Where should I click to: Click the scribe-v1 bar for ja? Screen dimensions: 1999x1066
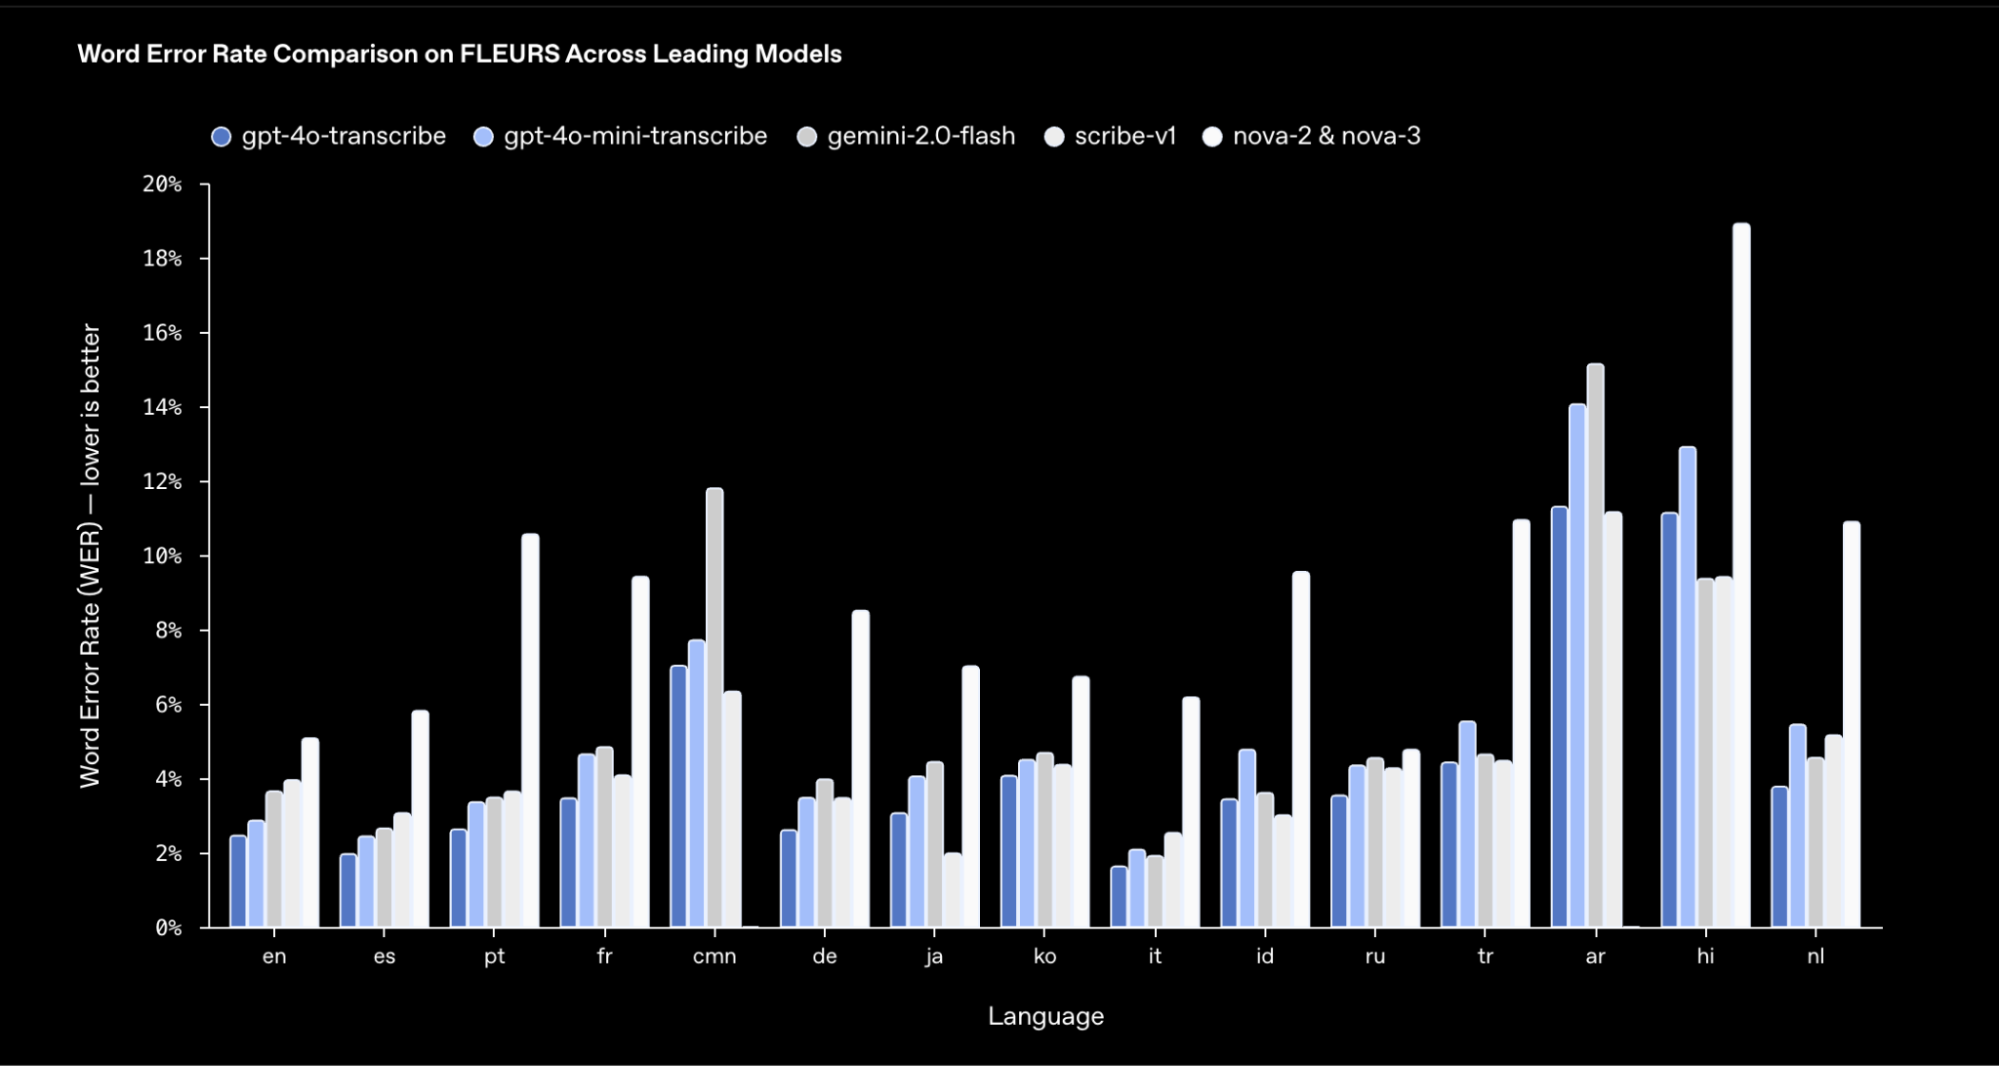pos(952,890)
